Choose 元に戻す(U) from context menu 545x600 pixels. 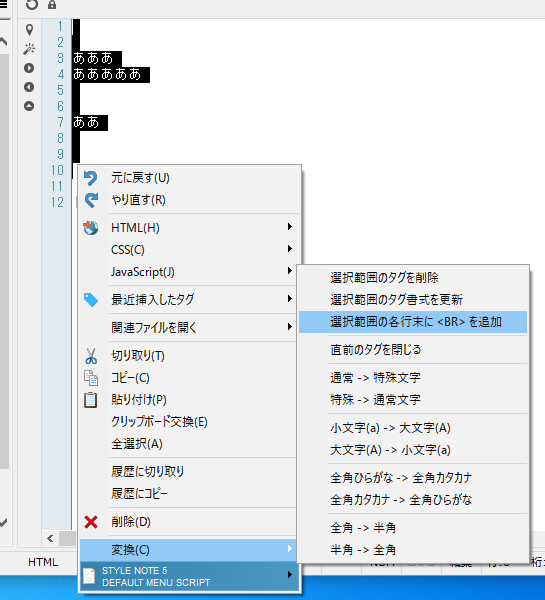[190, 178]
